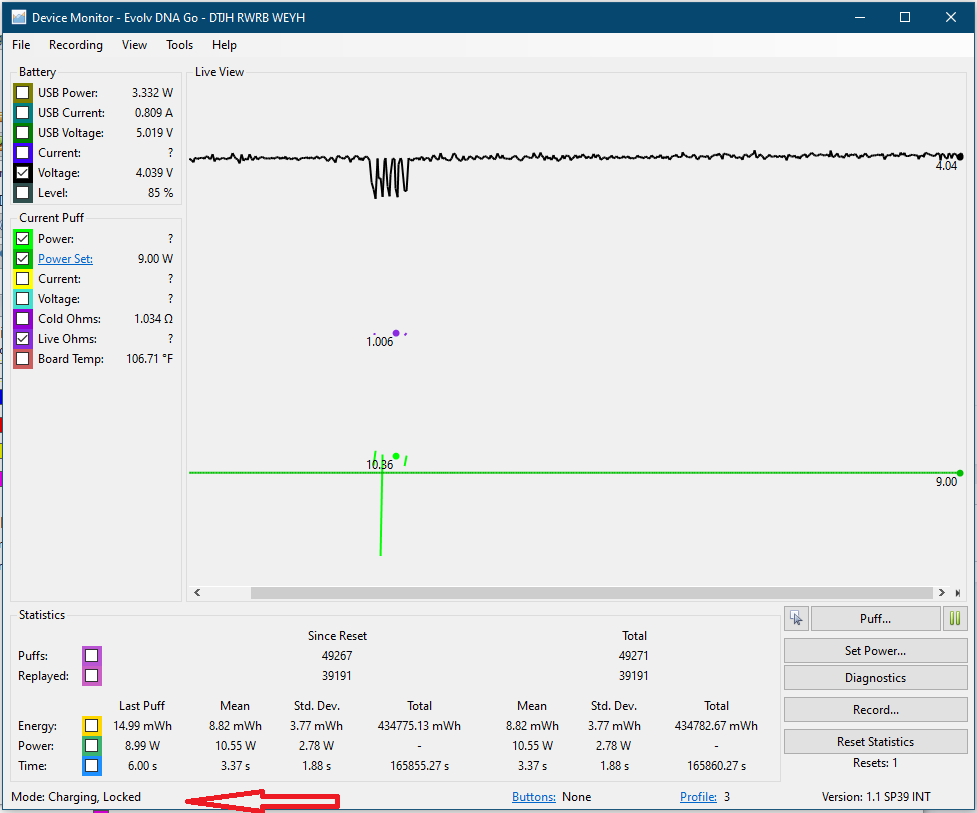977x813 pixels.
Task: Click the Device Monitor app icon in title bar
Action: pos(18,17)
